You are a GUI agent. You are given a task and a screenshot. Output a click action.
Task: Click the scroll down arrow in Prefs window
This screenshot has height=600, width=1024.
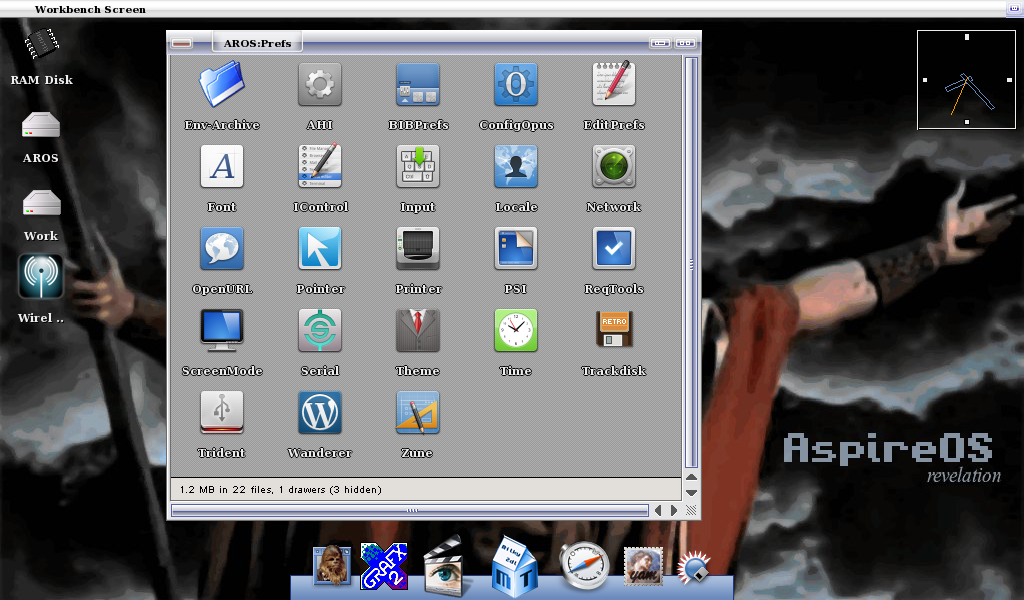(691, 493)
